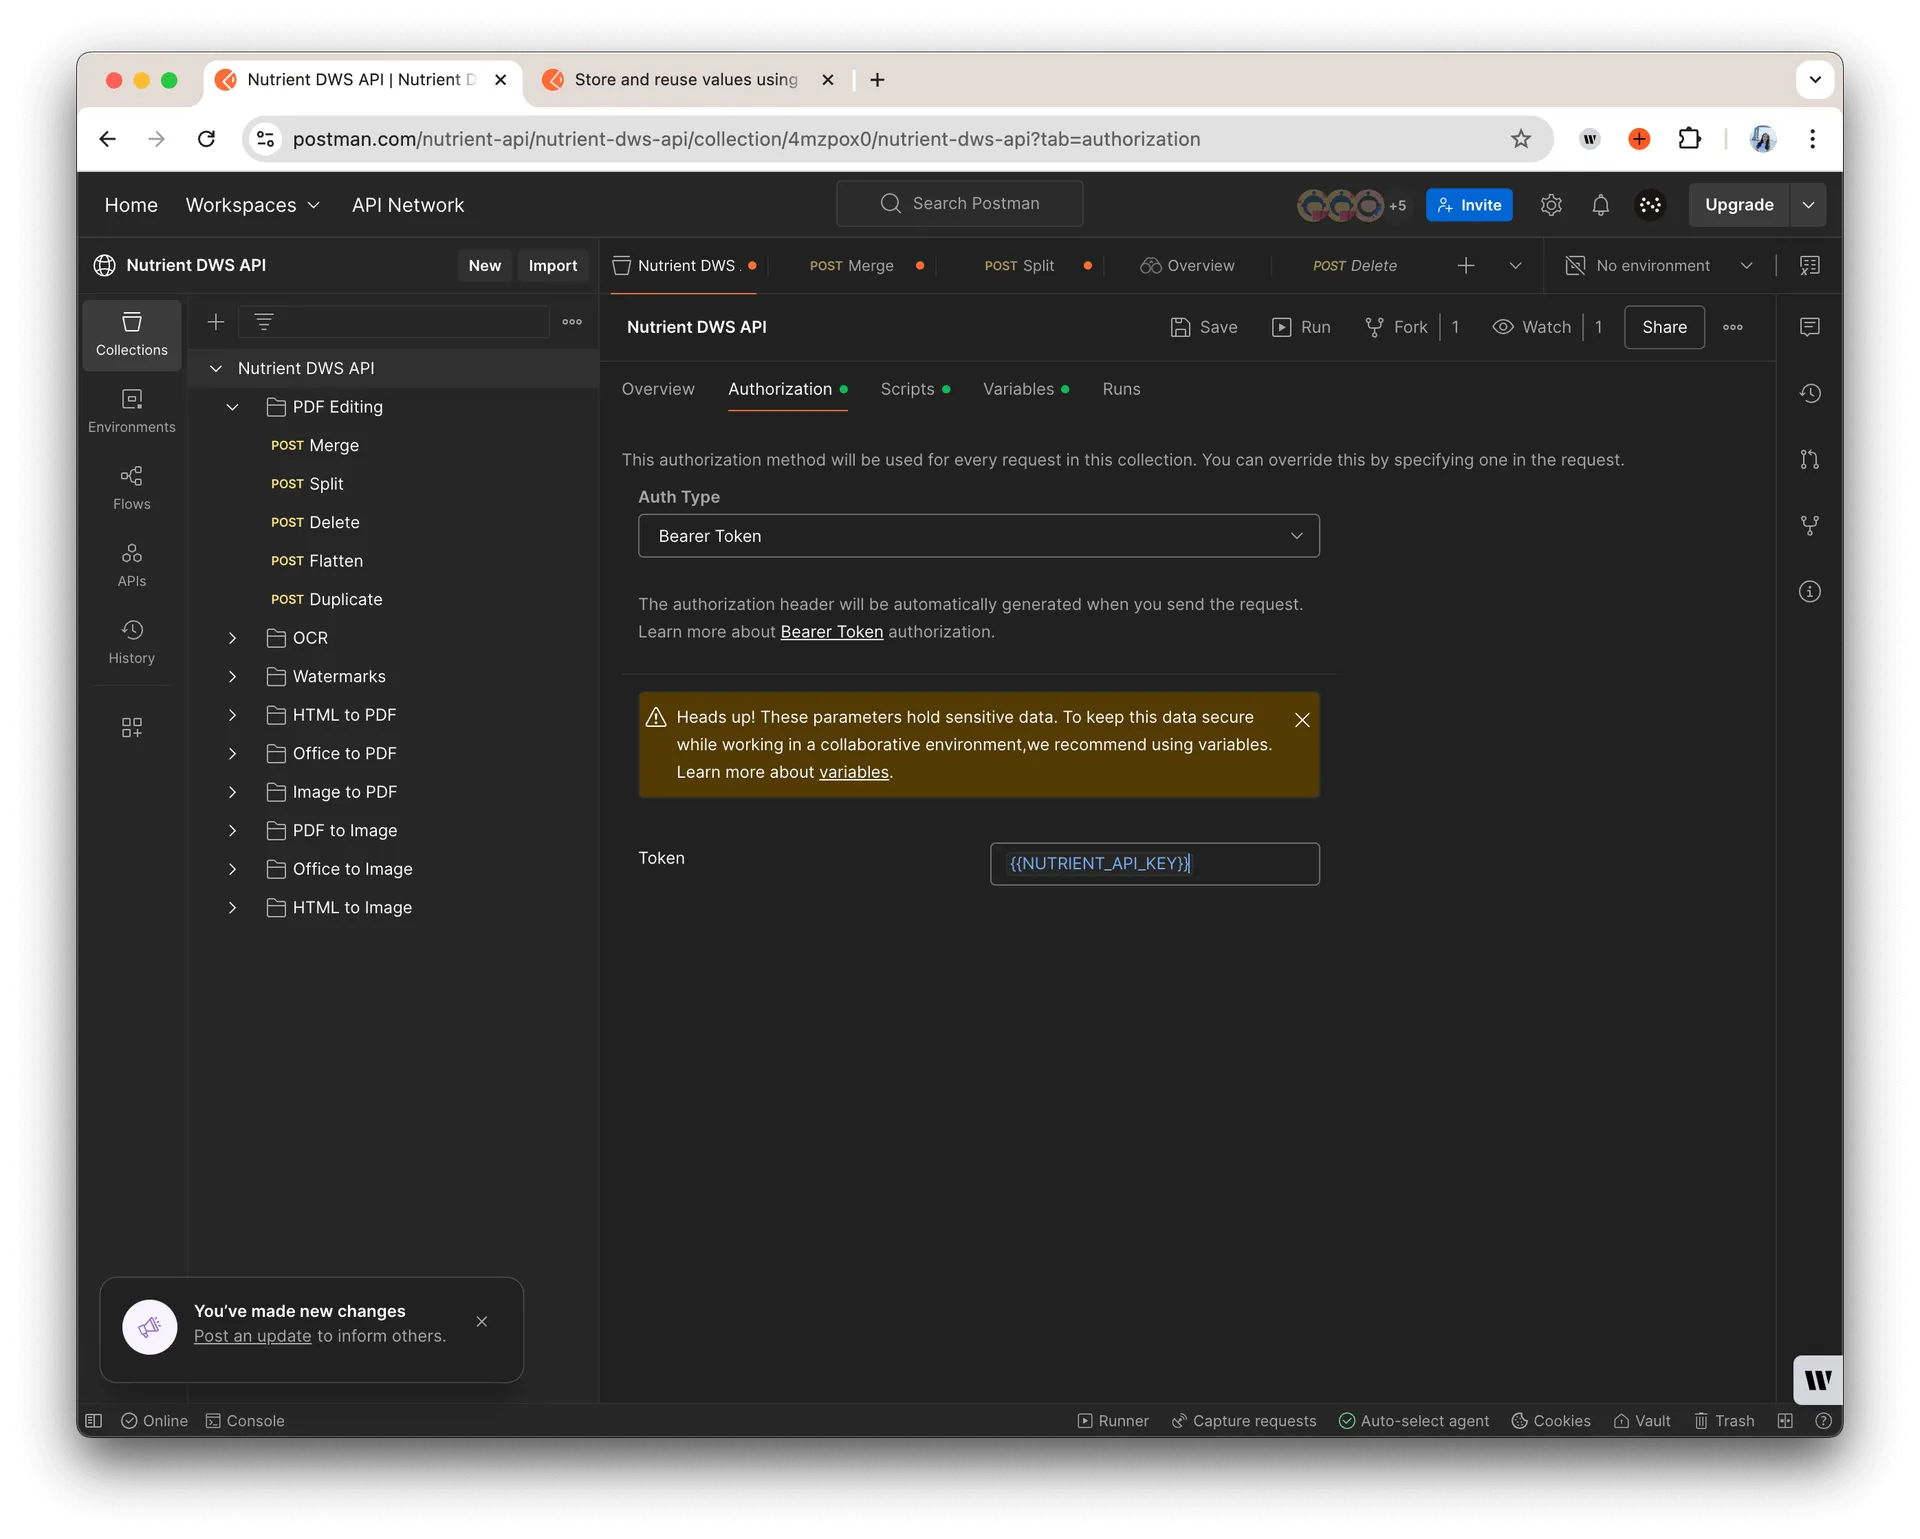Collapse the PDF Editing folder
The height and width of the screenshot is (1539, 1920).
(232, 407)
